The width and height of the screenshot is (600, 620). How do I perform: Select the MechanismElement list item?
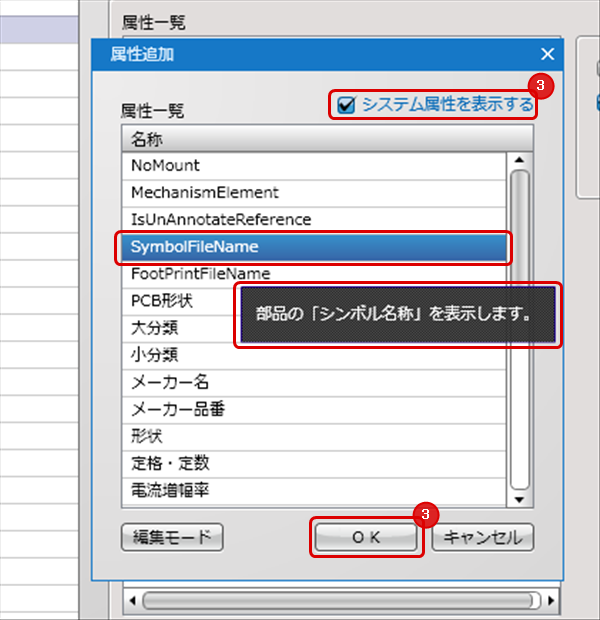[205, 192]
